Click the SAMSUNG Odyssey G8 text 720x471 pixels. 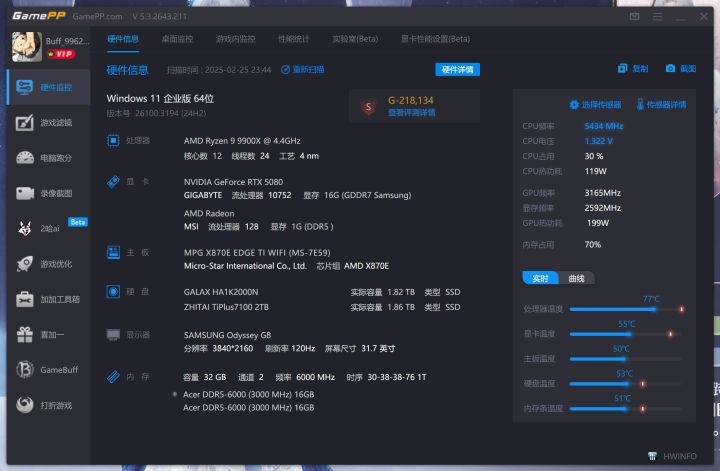227,335
